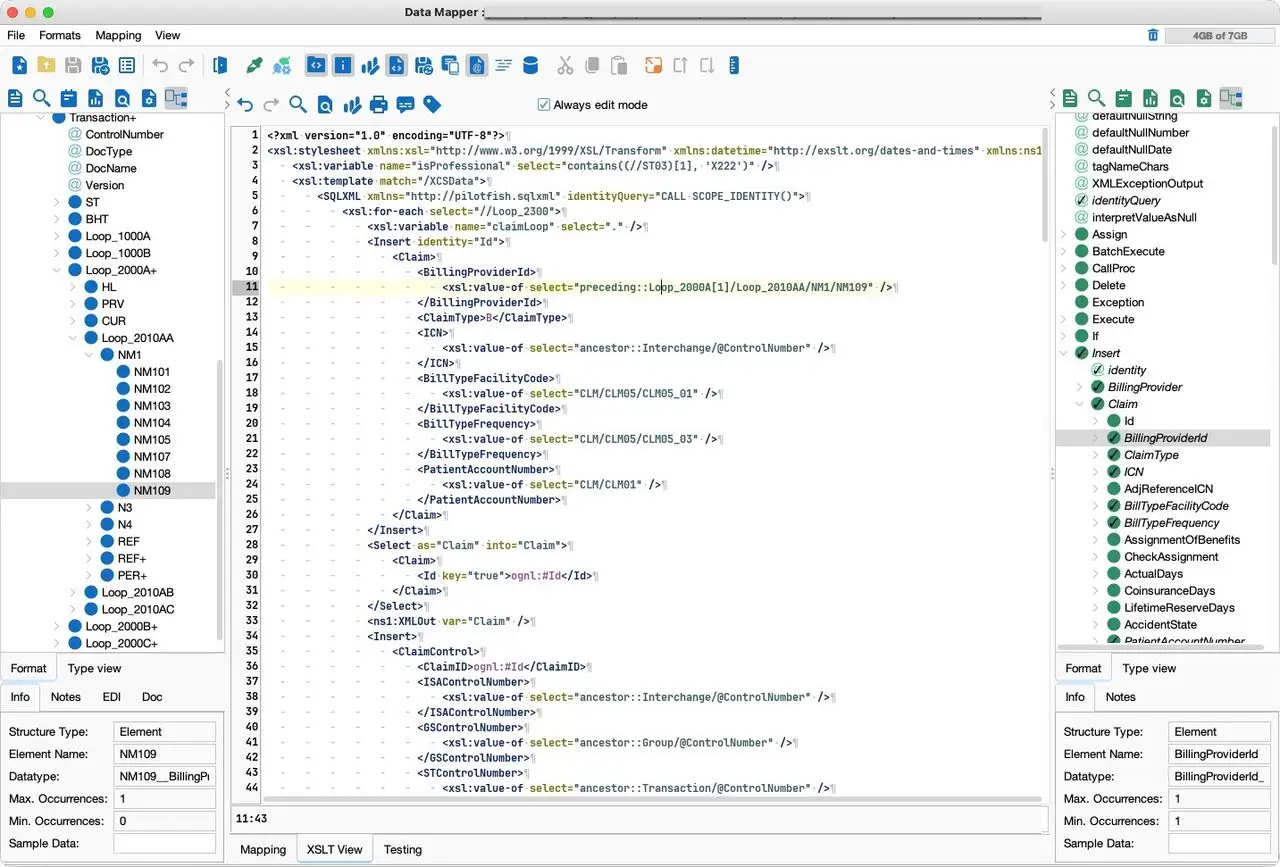This screenshot has width=1280, height=867.
Task: Select ClaimType in the target tree
Action: [1151, 455]
